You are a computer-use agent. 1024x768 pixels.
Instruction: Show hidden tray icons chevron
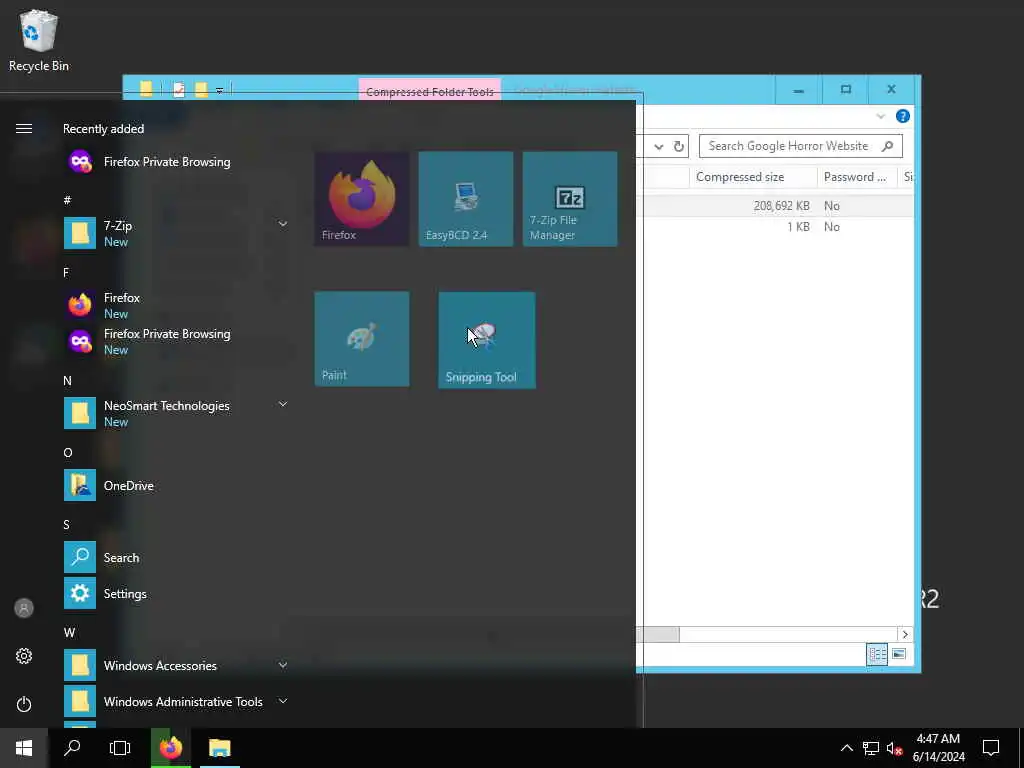[846, 748]
